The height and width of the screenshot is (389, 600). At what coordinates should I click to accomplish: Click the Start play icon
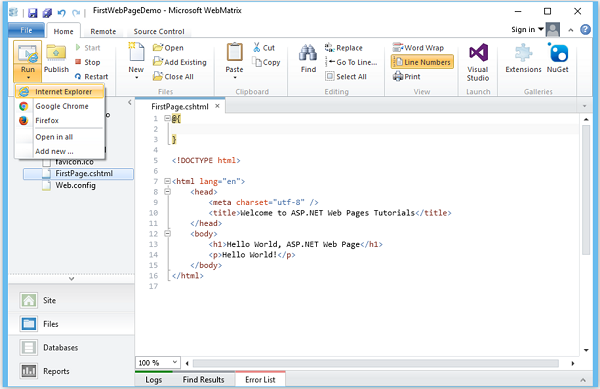coord(78,47)
